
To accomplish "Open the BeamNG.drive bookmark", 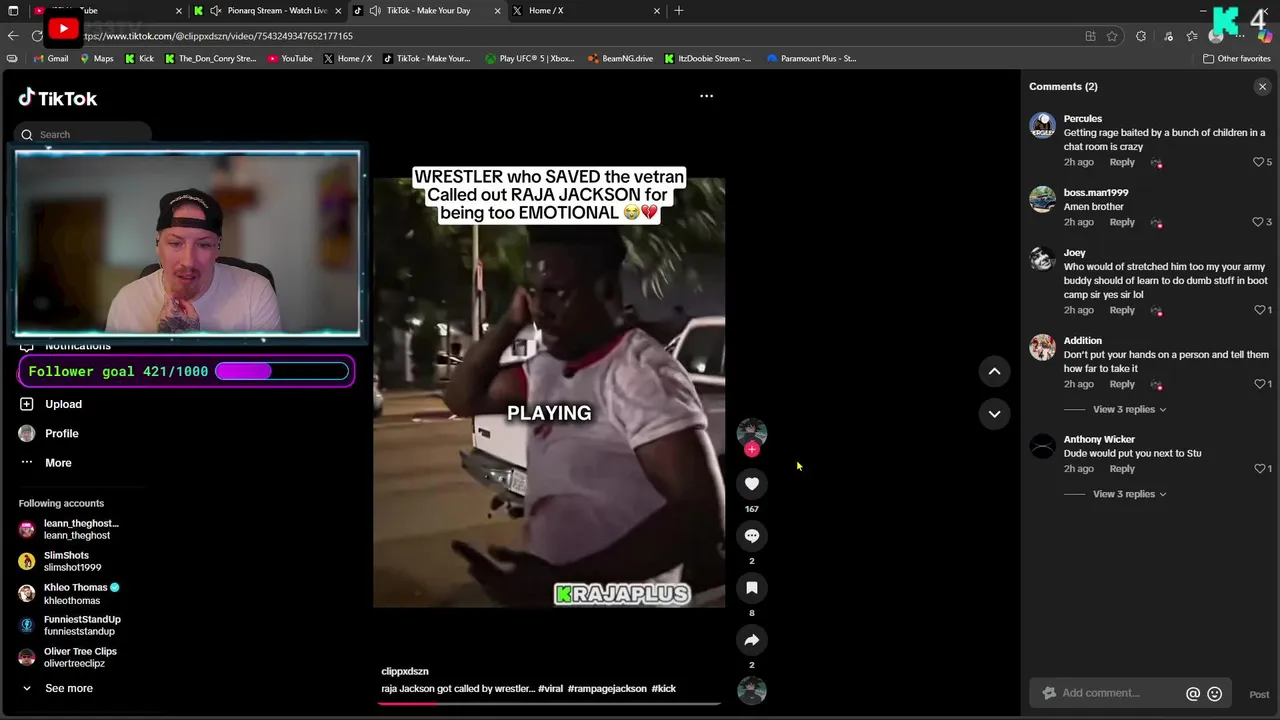I will [620, 59].
